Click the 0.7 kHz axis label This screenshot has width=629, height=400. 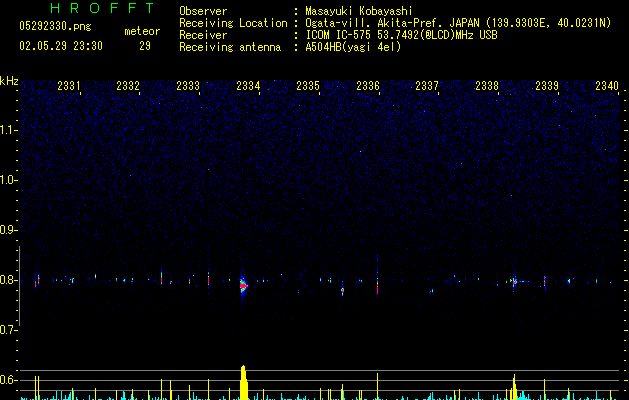point(9,330)
